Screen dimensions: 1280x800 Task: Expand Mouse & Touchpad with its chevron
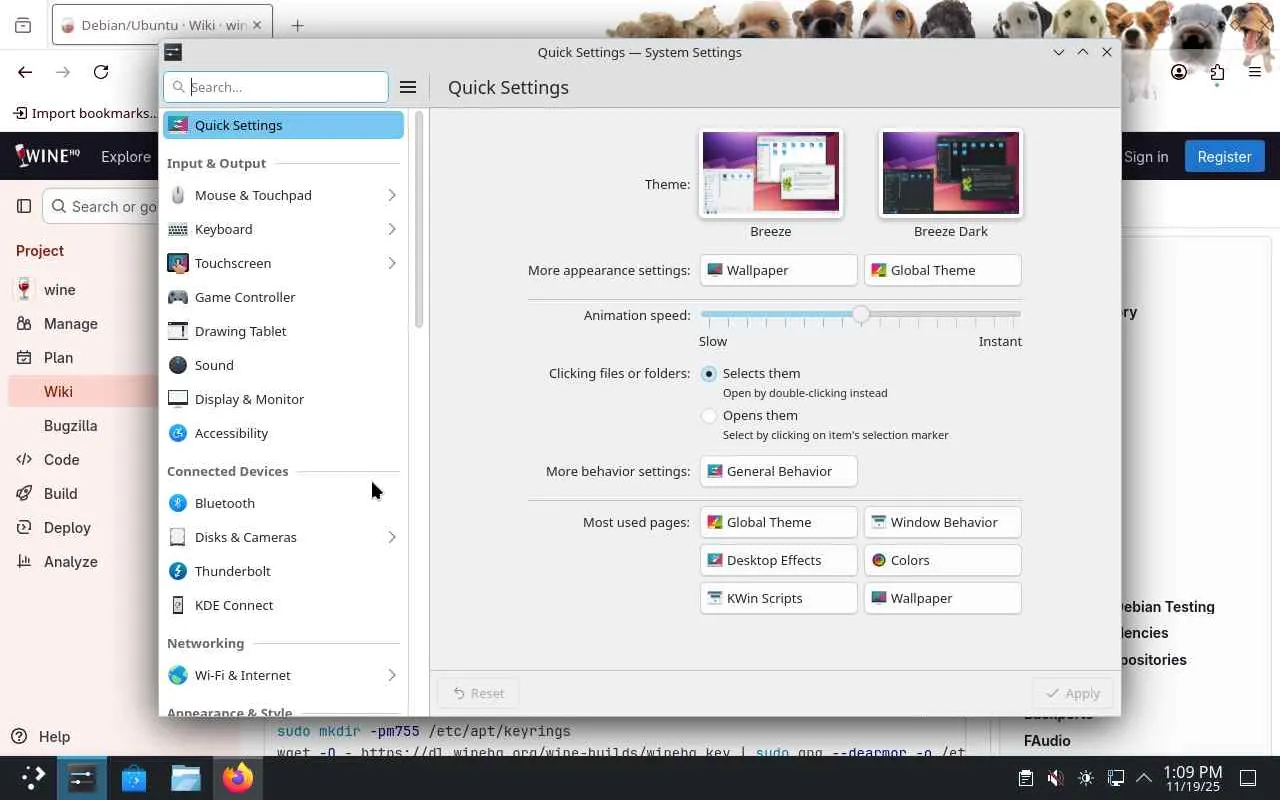[391, 195]
